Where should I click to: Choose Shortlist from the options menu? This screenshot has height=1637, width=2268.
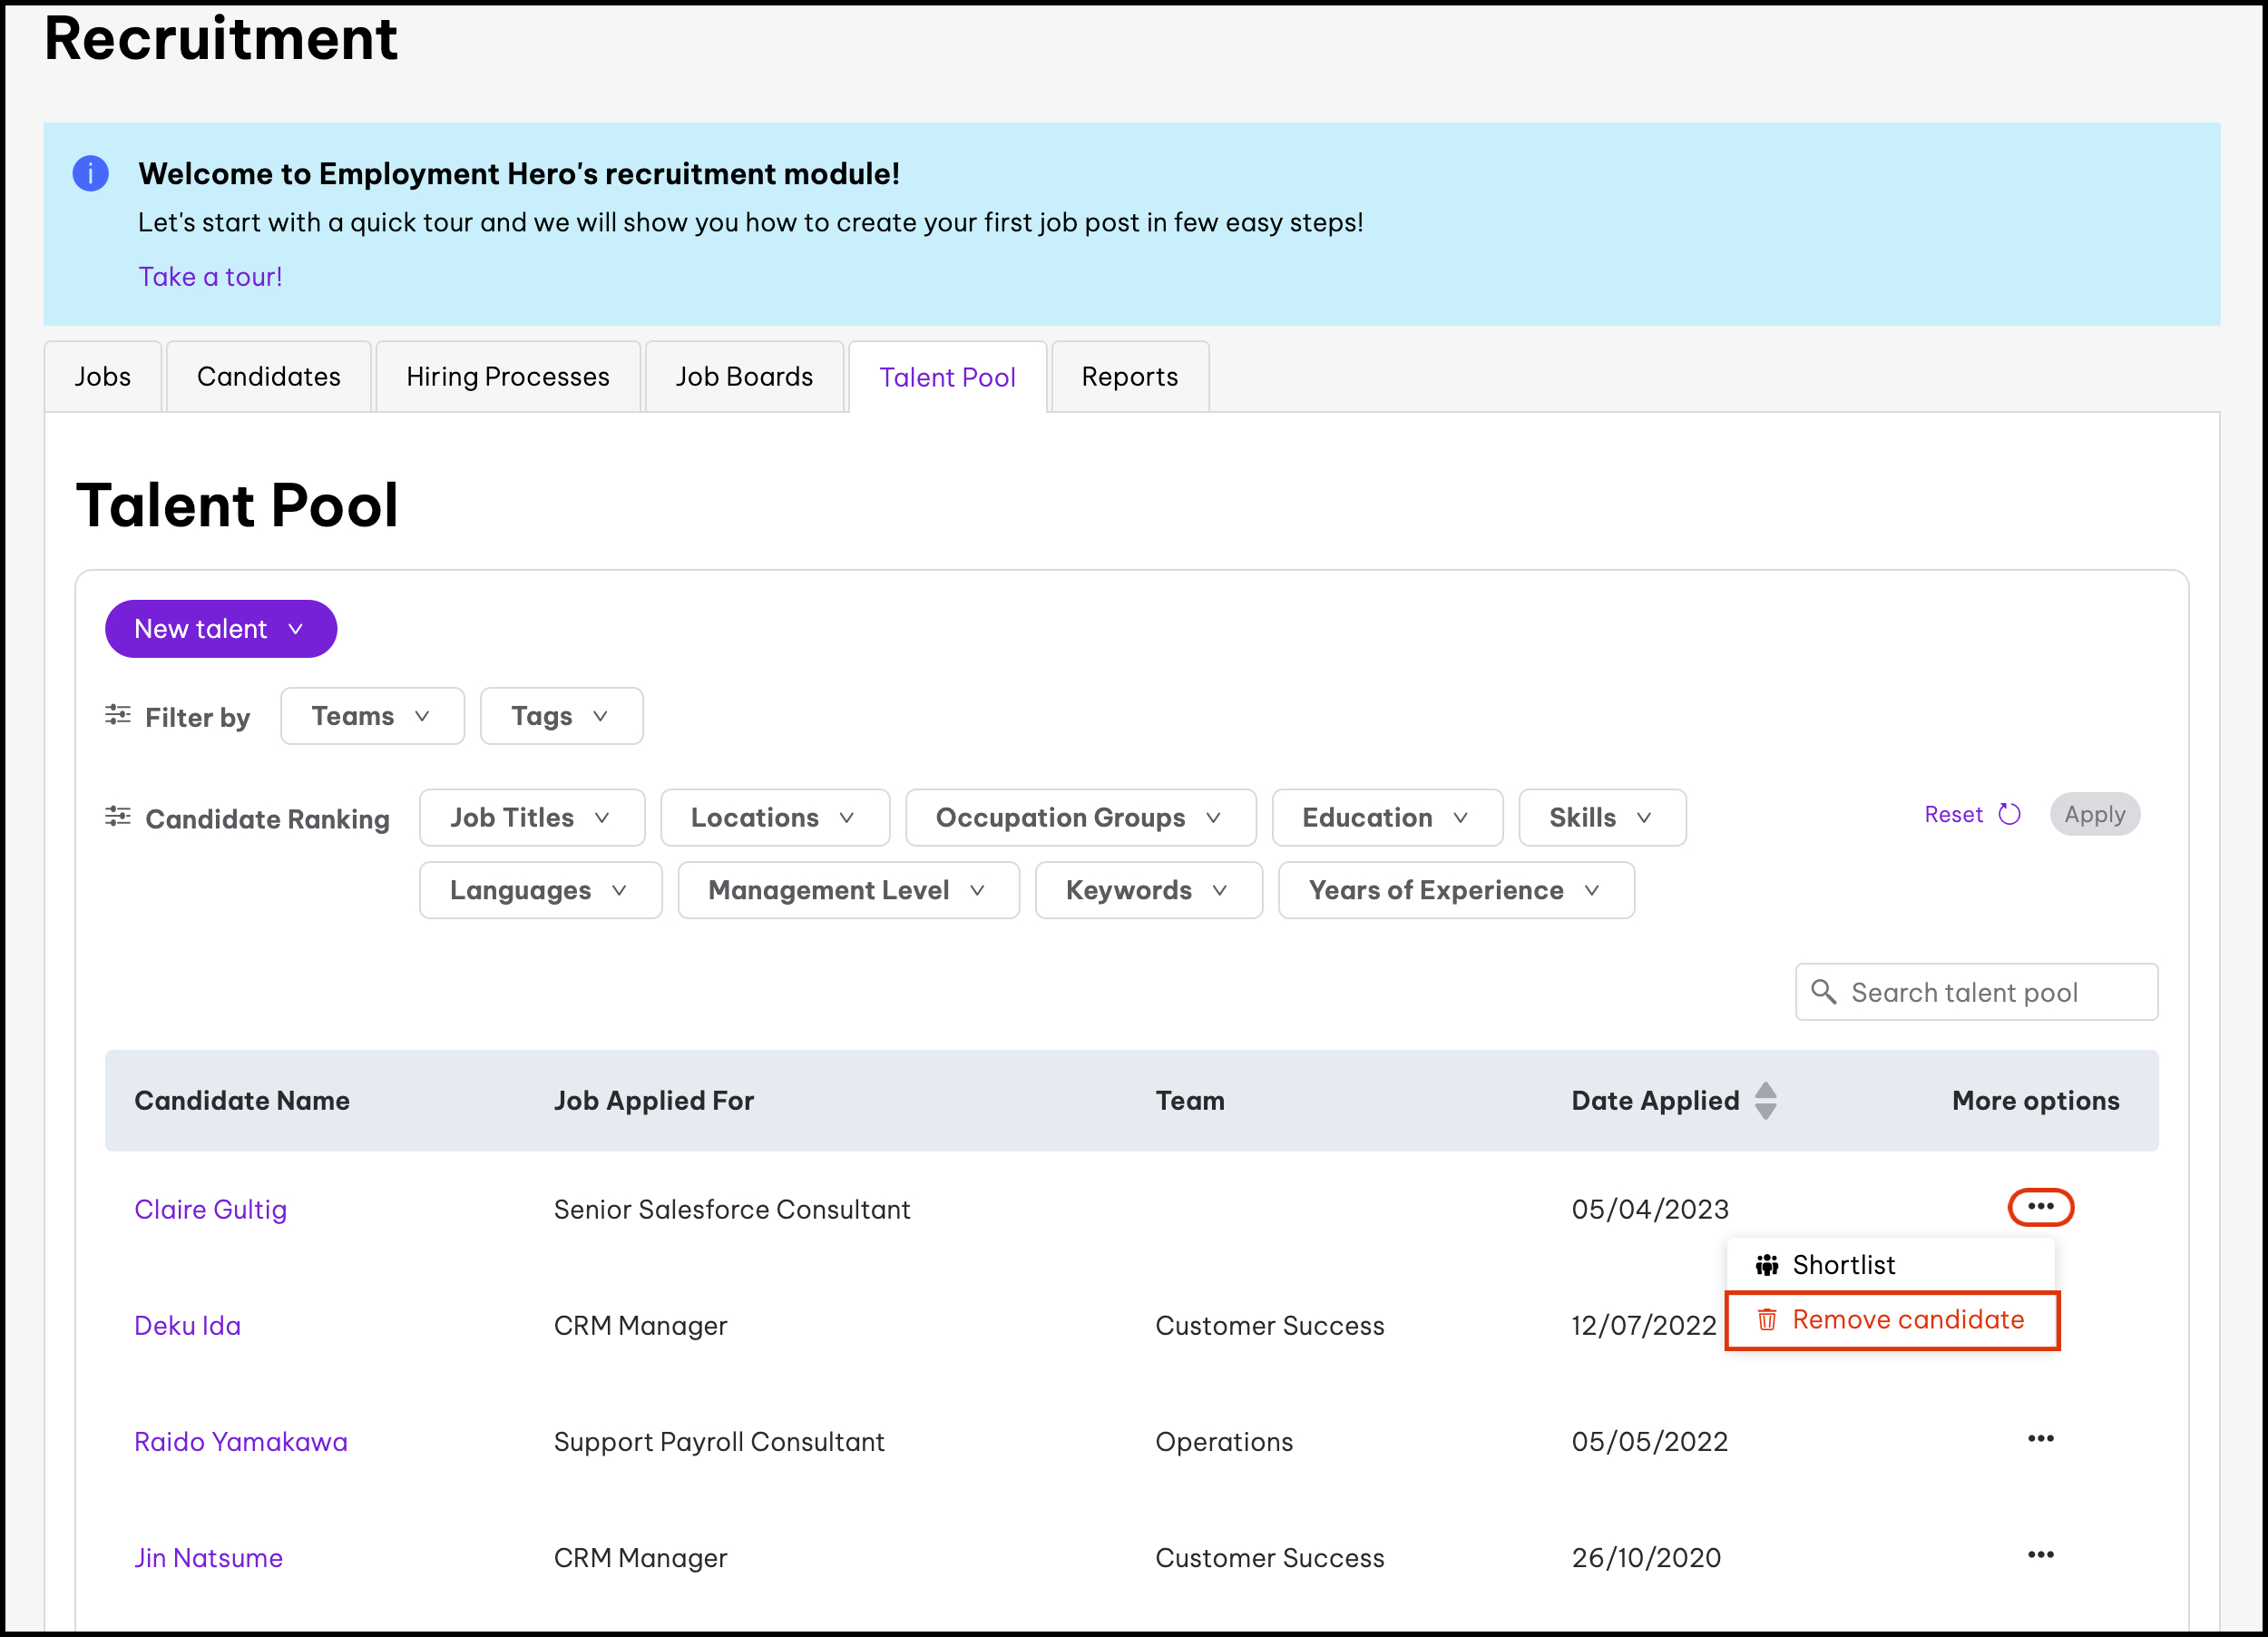point(1843,1265)
